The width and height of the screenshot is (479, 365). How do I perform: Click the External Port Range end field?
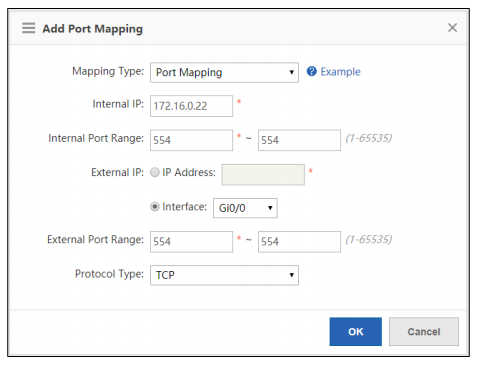299,242
